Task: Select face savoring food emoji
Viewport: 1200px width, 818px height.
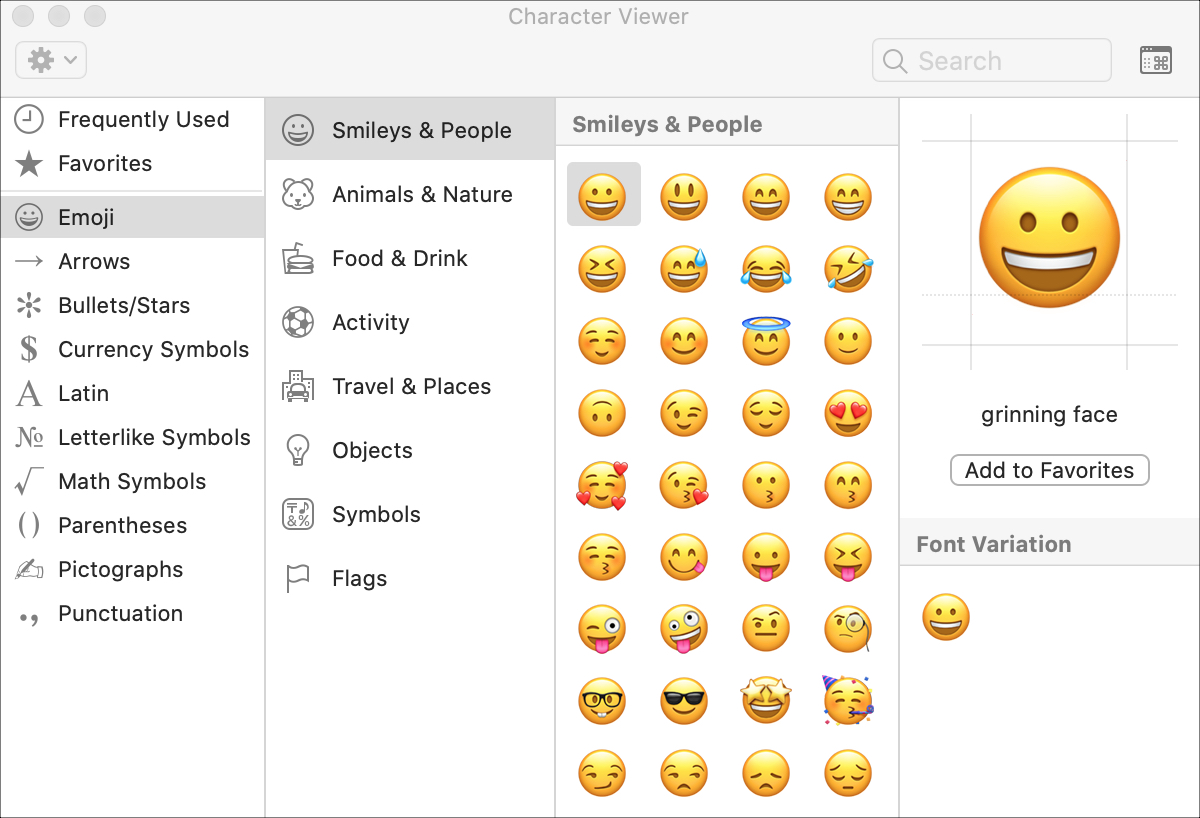Action: click(x=685, y=557)
